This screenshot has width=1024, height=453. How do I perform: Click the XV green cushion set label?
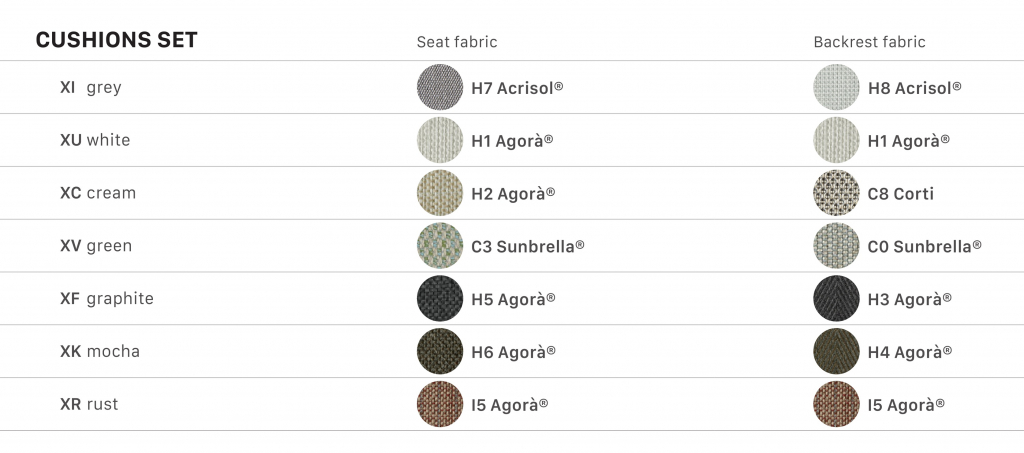tap(96, 246)
